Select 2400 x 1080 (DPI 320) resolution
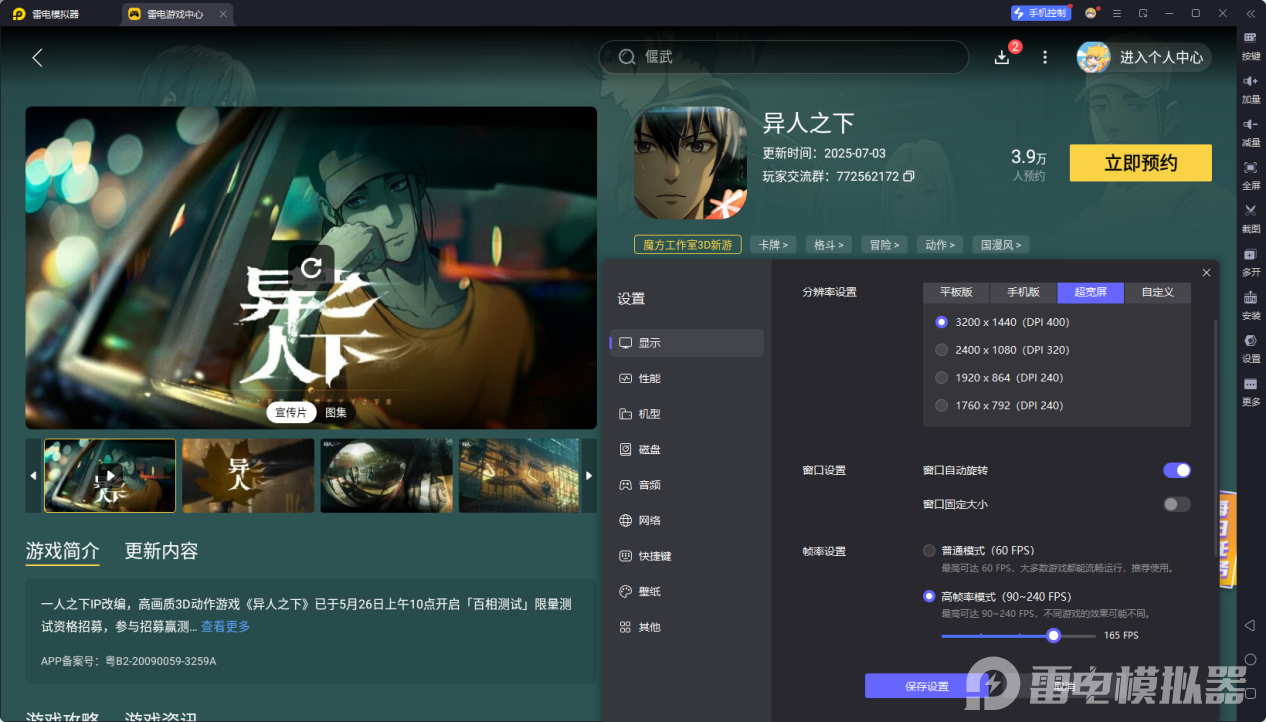 tap(1002, 350)
